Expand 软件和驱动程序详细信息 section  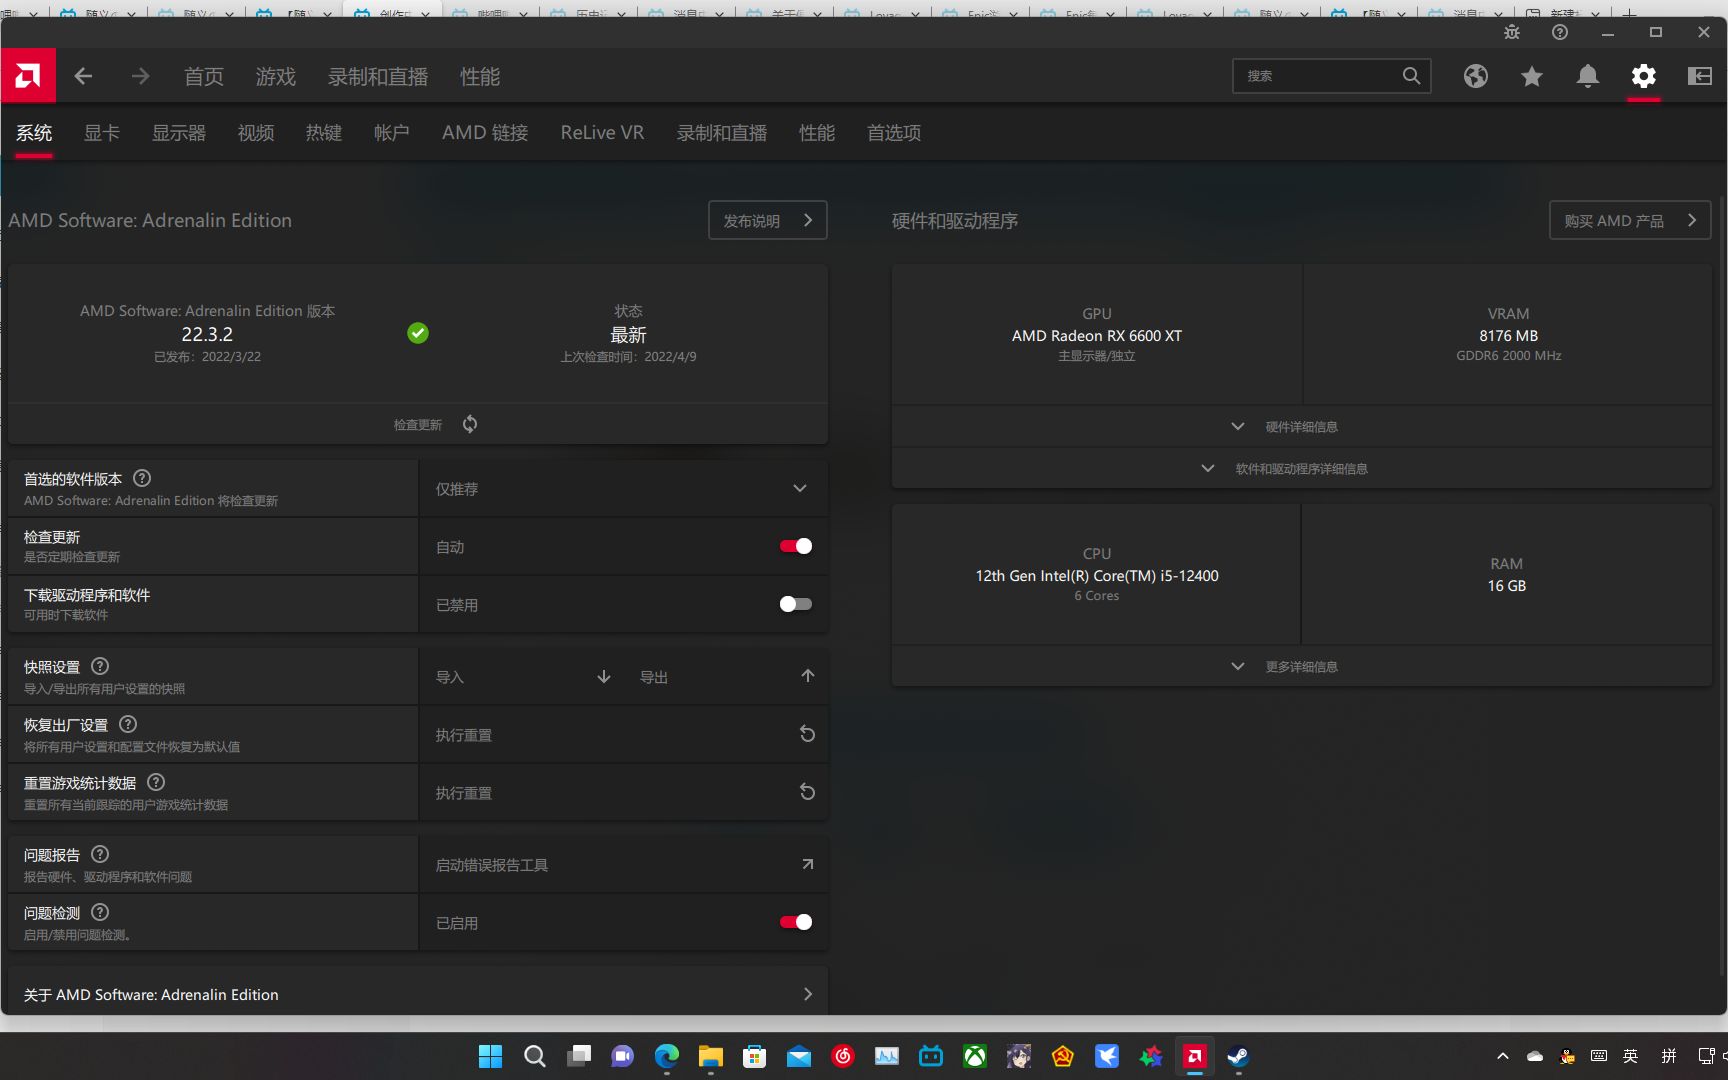pyautogui.click(x=1301, y=468)
